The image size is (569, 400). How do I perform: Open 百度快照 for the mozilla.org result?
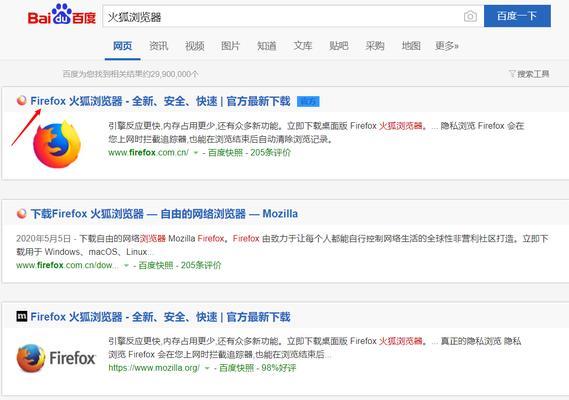click(237, 368)
